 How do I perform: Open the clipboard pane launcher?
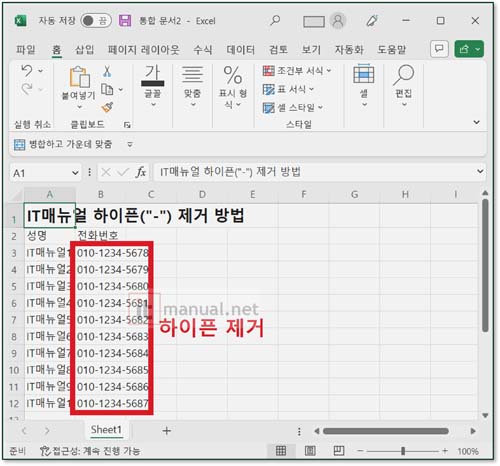click(x=127, y=125)
